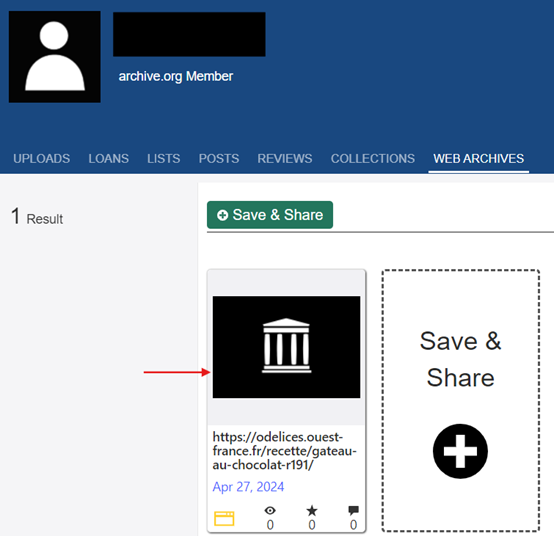Open the UPLOADS tab
Screen dimensions: 554x536
click(x=42, y=159)
